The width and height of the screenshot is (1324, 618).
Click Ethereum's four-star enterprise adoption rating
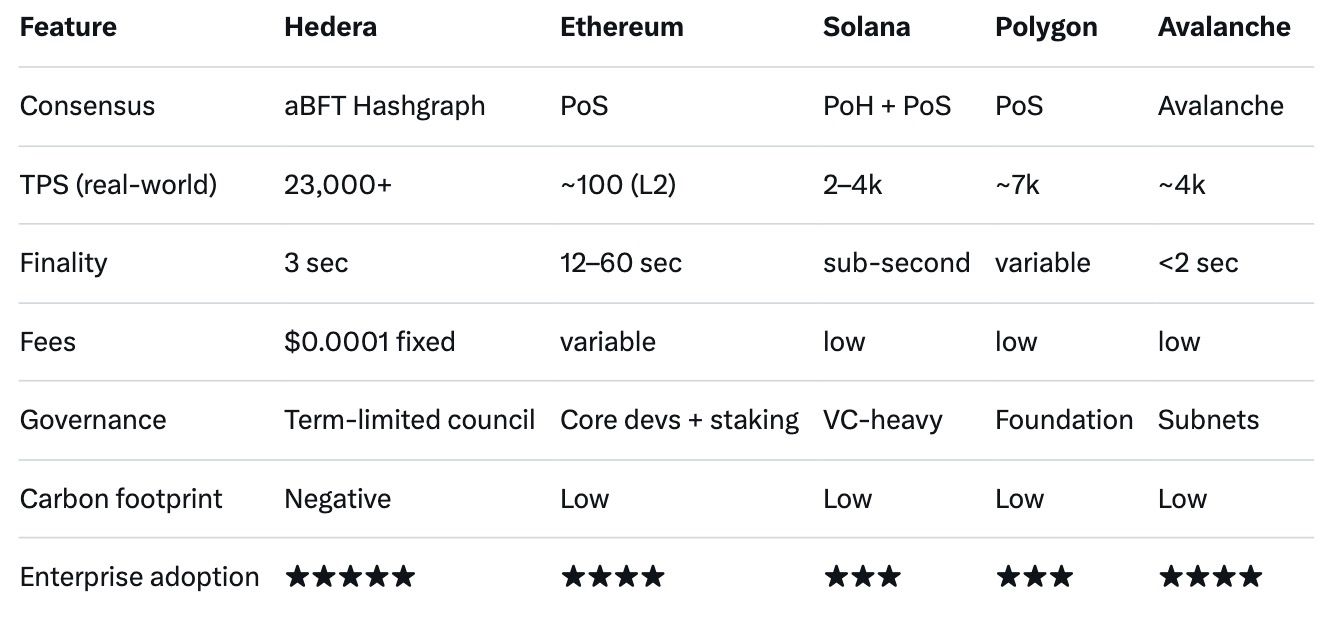612,577
